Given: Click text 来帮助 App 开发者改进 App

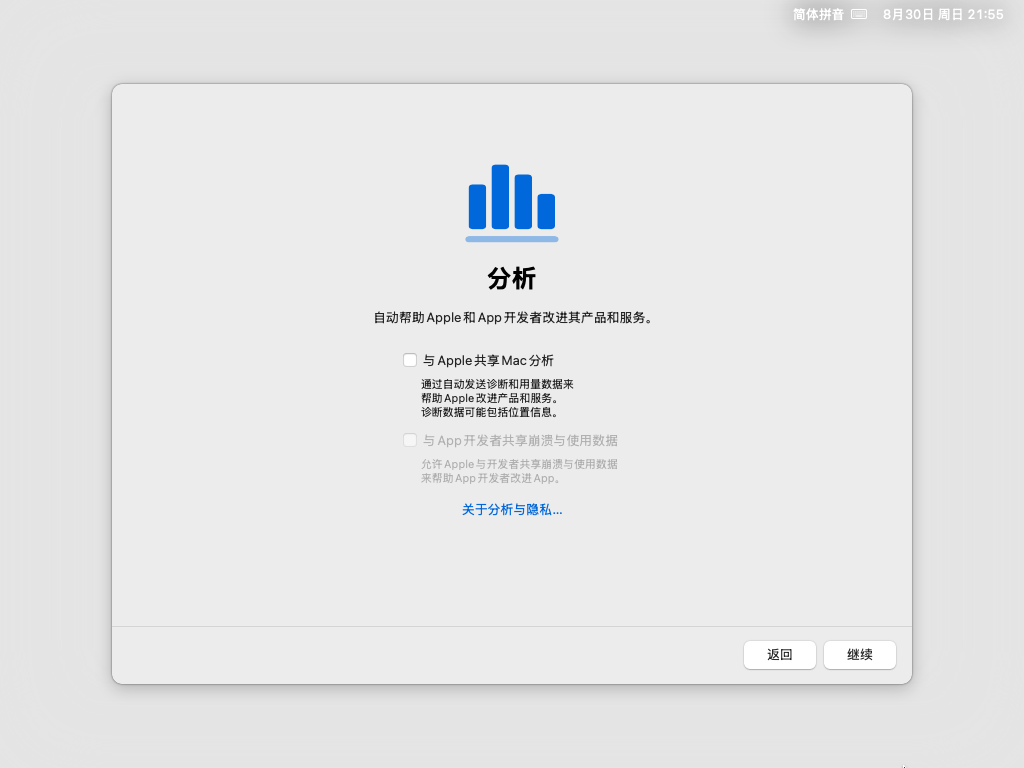Looking at the screenshot, I should tap(490, 478).
